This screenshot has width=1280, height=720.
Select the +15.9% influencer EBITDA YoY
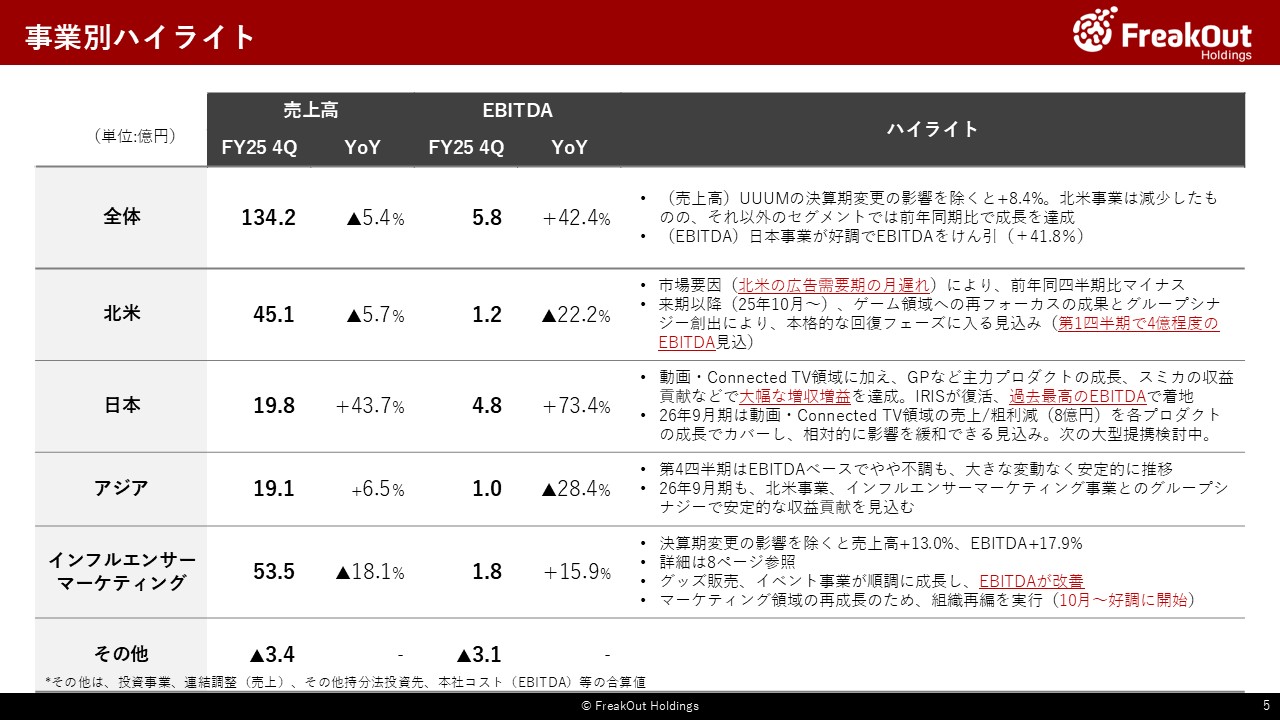pyautogui.click(x=576, y=573)
